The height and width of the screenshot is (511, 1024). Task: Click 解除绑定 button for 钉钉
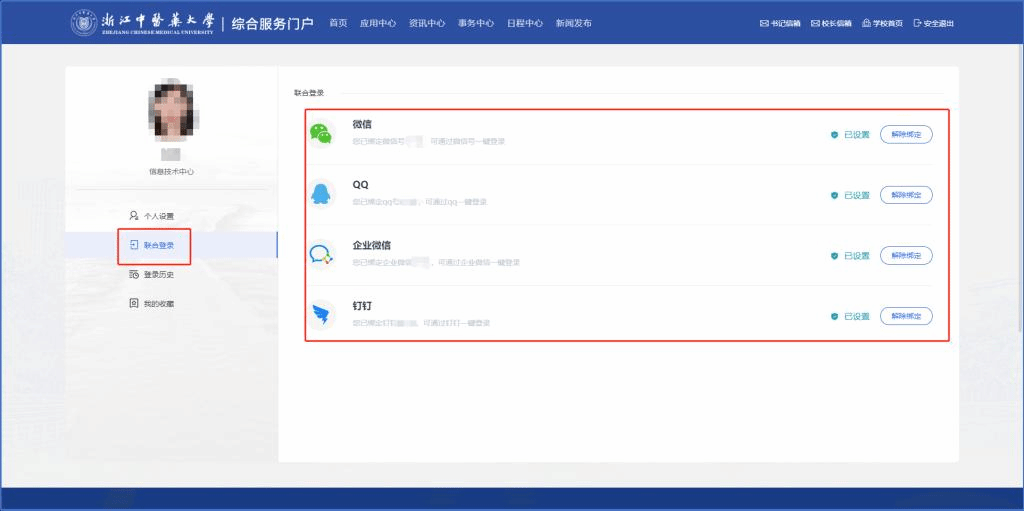coord(906,316)
